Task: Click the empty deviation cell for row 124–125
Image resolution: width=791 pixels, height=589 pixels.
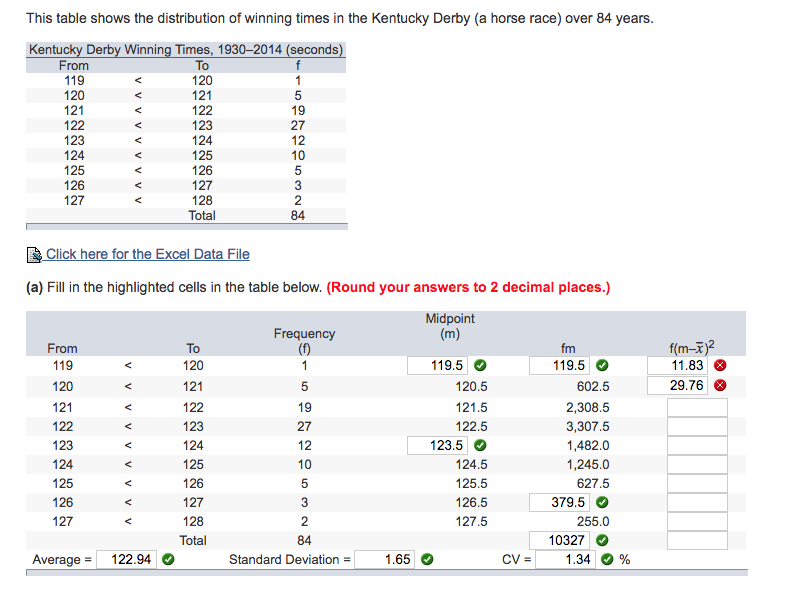Action: 697,464
